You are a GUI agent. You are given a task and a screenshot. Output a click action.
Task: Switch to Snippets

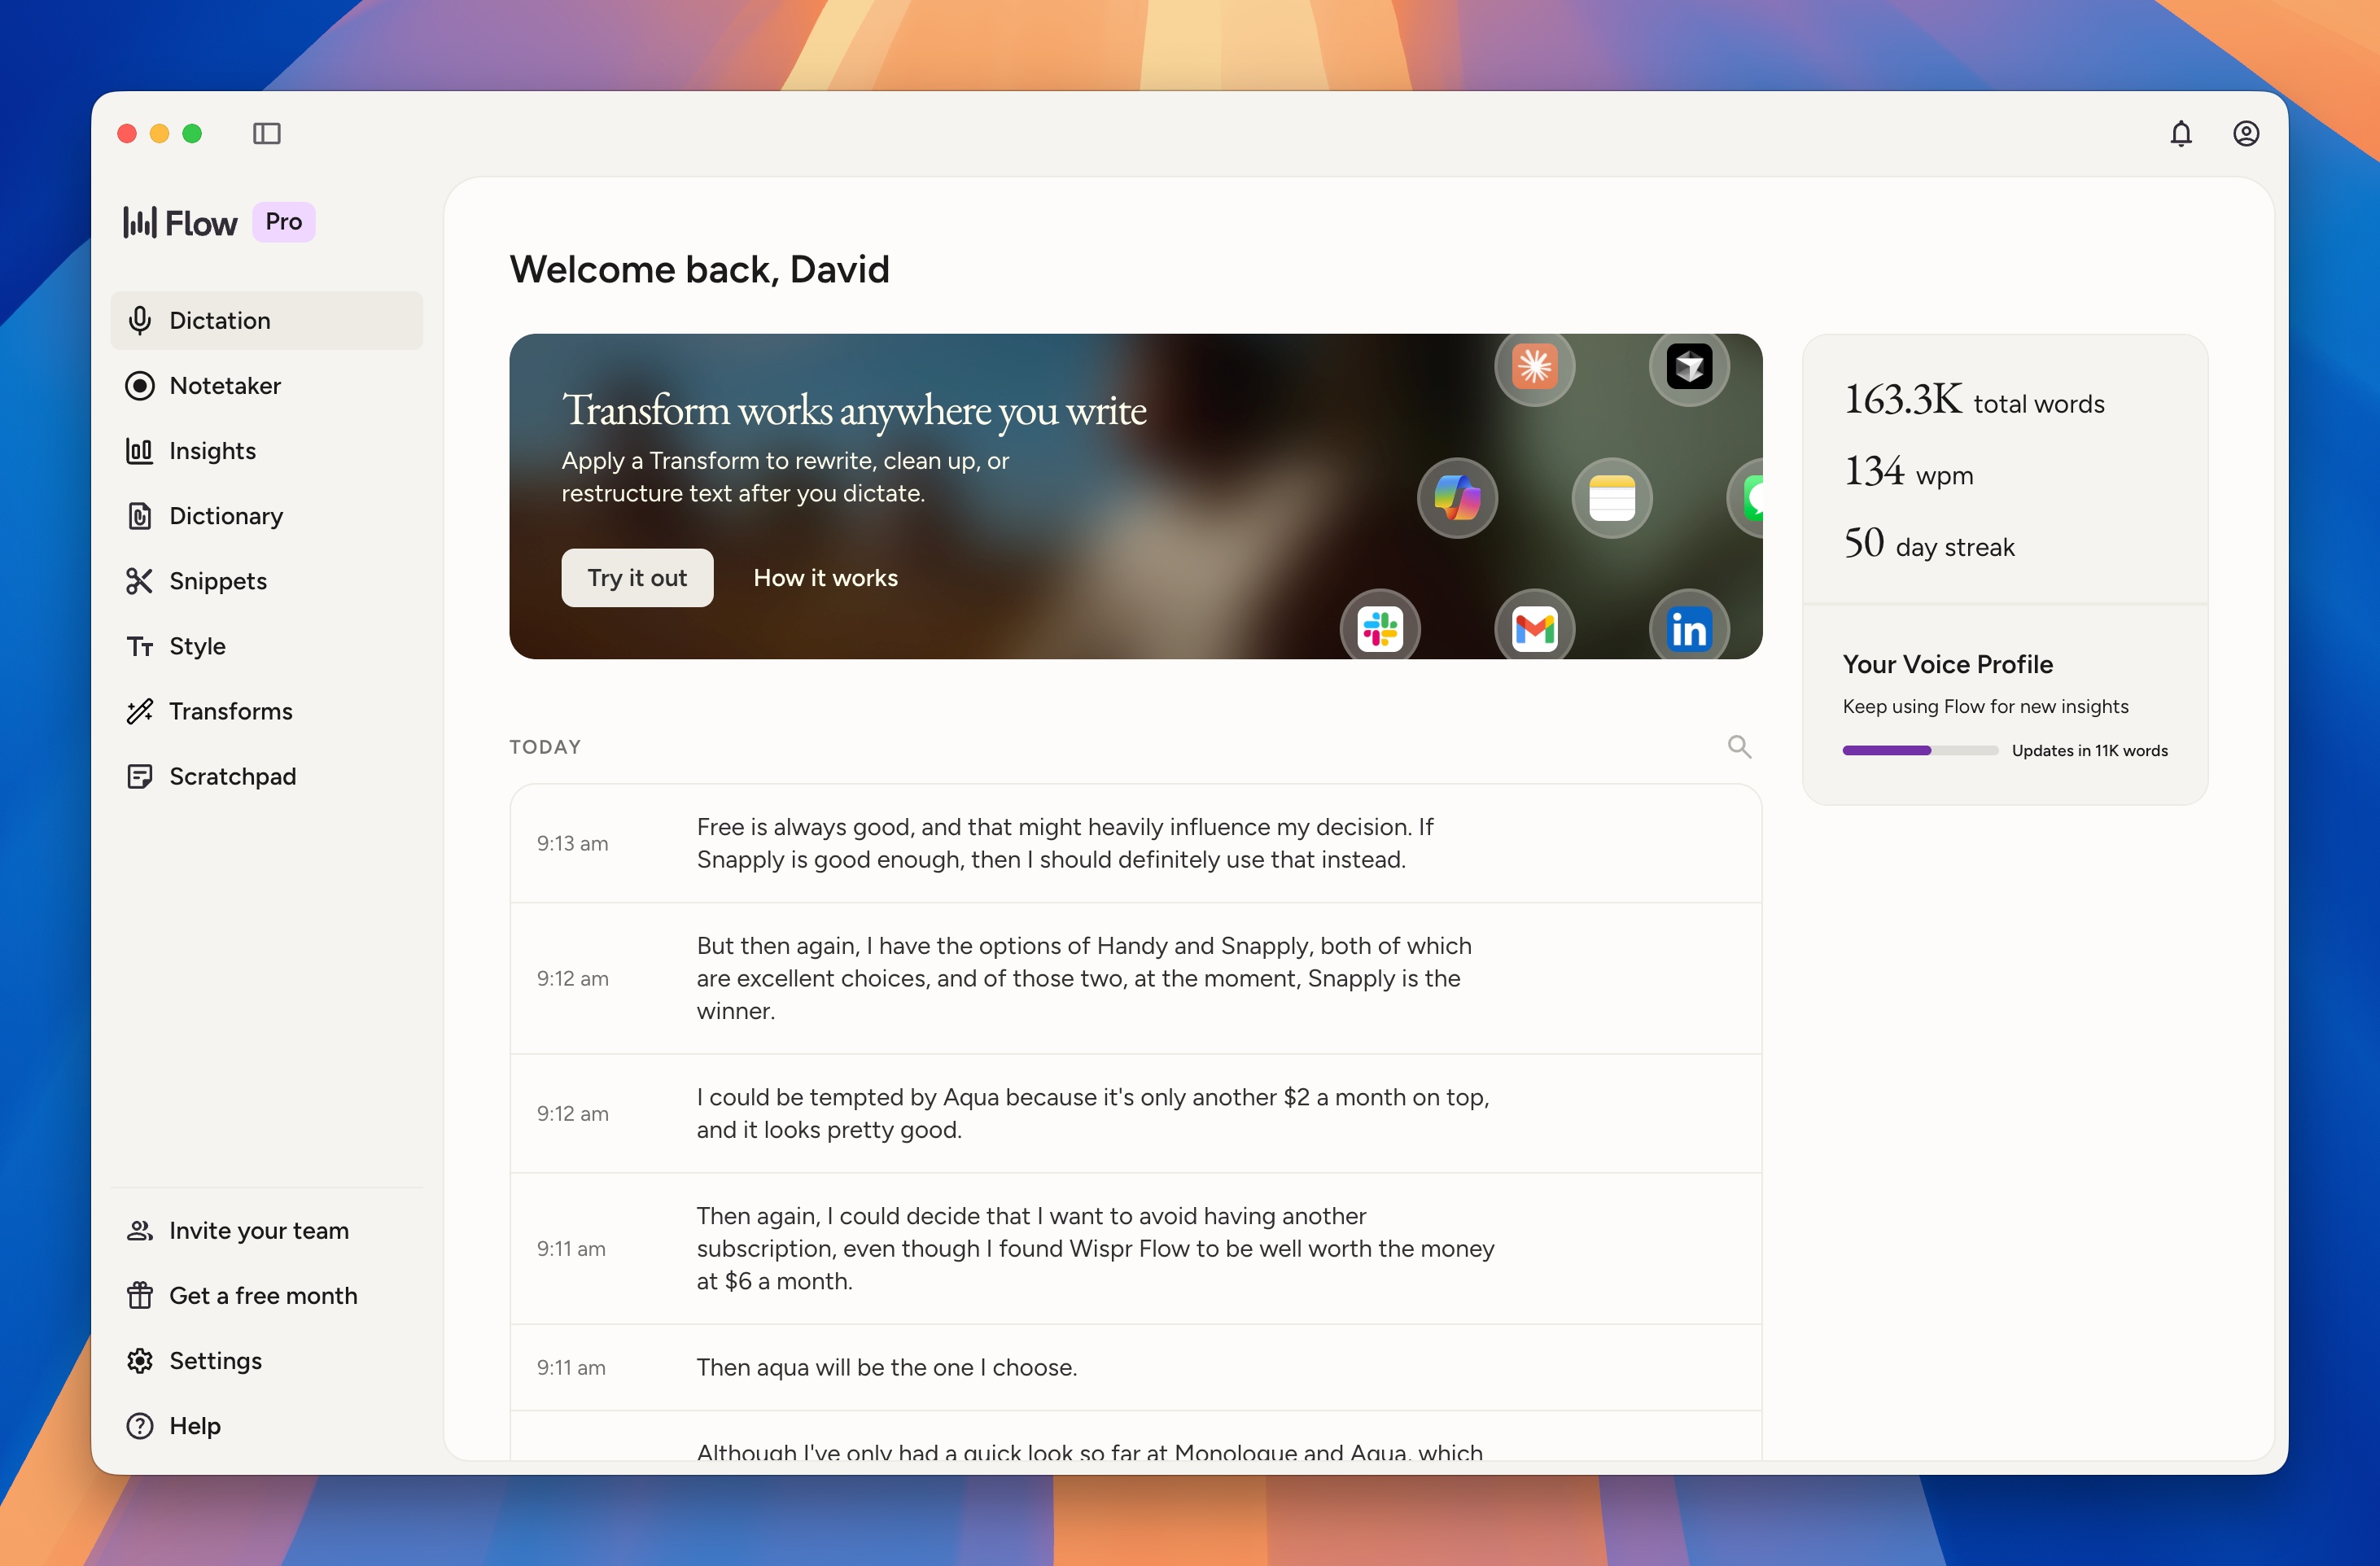267,580
